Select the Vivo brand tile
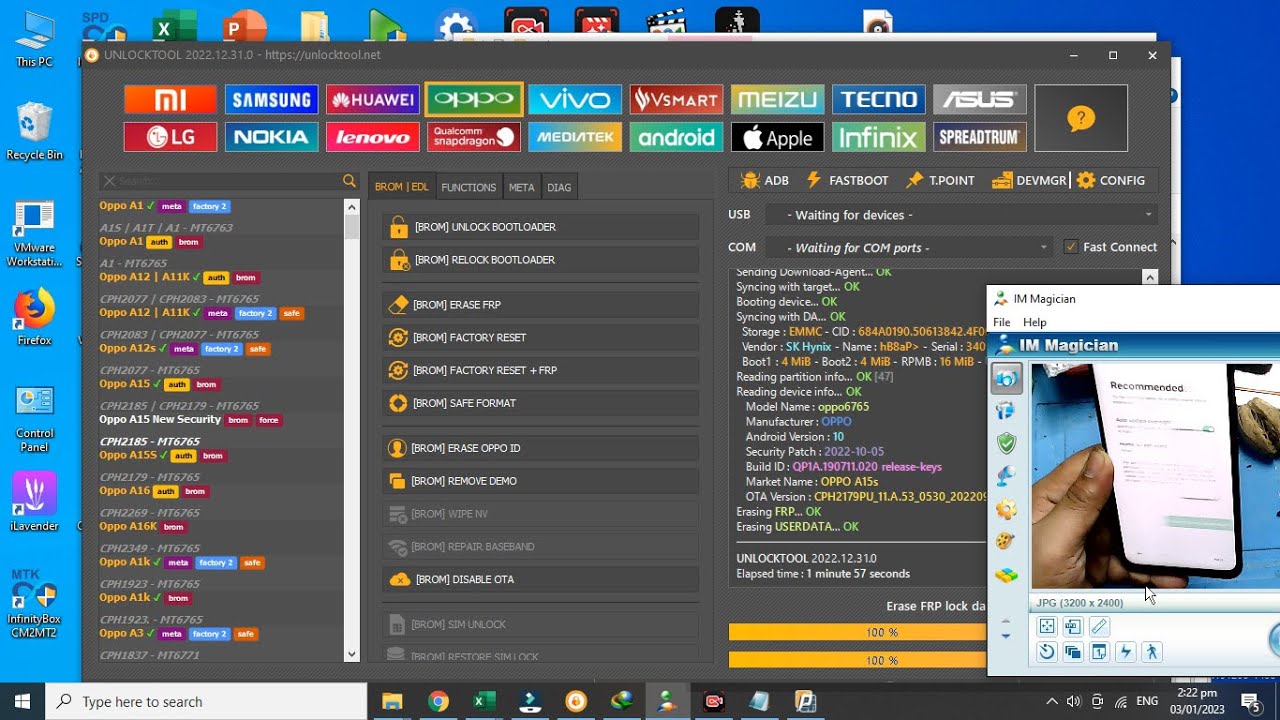1280x720 pixels. 575,99
